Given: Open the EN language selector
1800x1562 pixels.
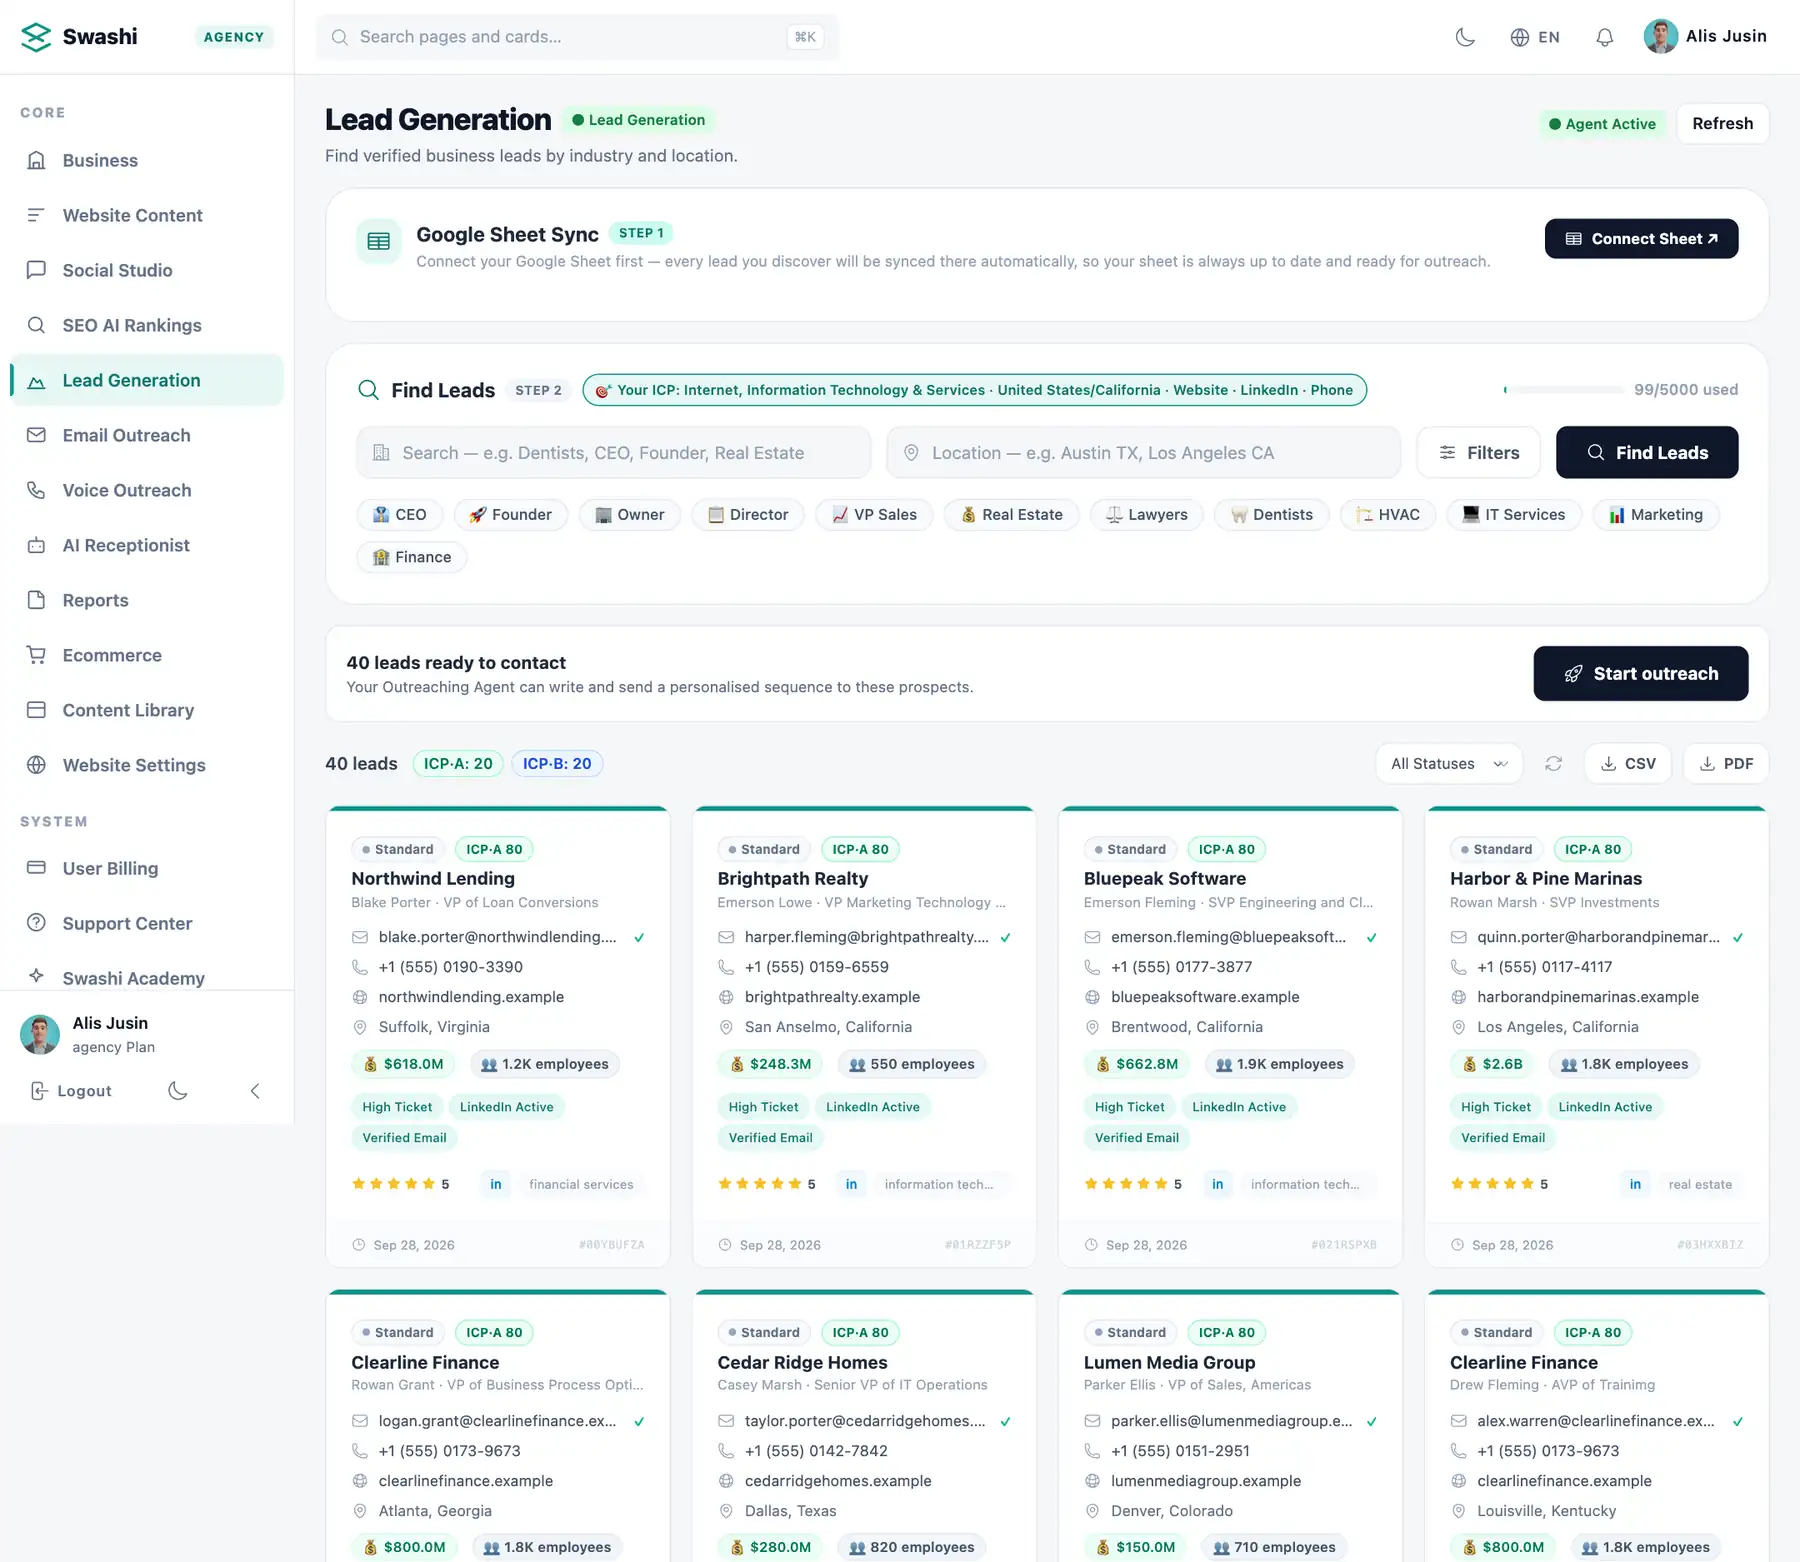Looking at the screenshot, I should point(1535,37).
